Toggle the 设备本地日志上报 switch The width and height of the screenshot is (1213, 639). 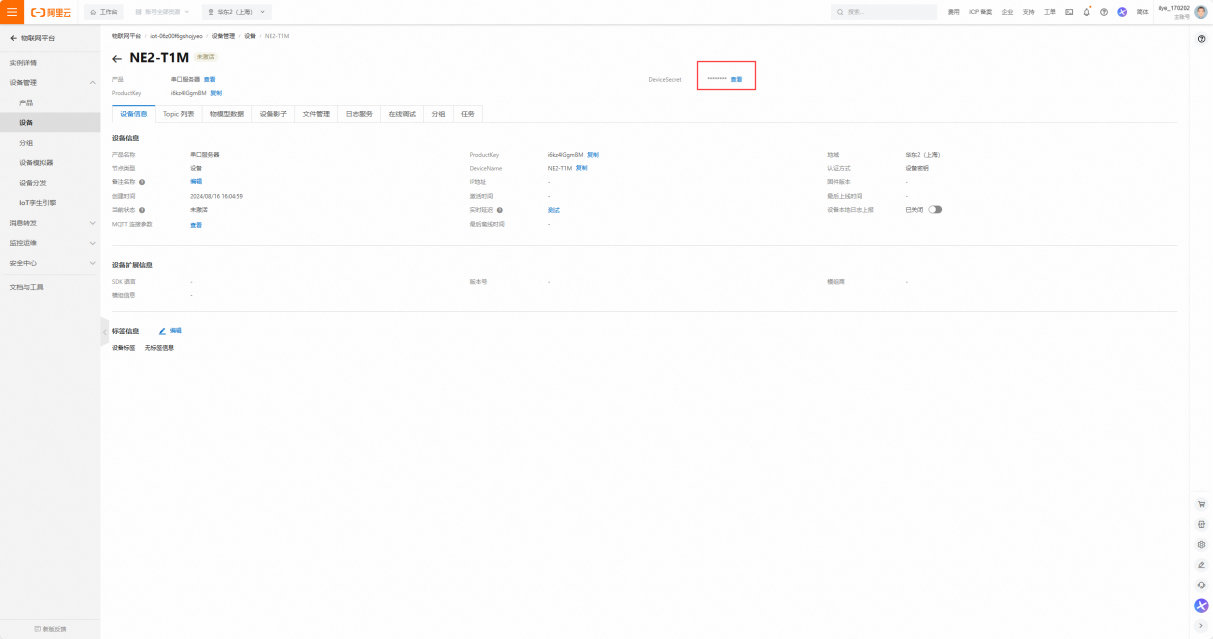(x=935, y=210)
